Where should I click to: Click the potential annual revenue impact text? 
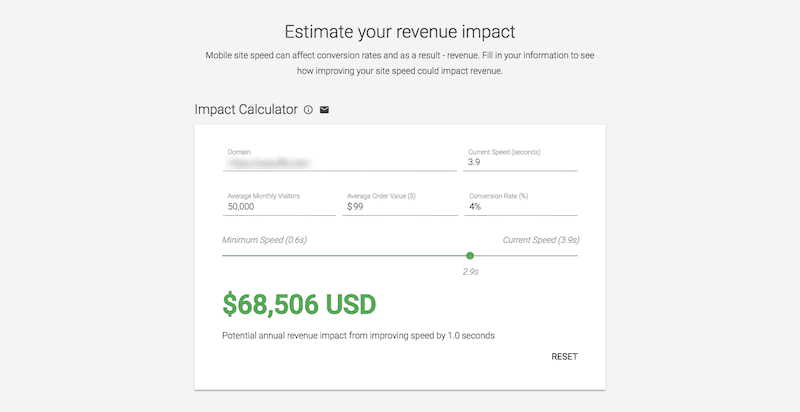pyautogui.click(x=358, y=336)
